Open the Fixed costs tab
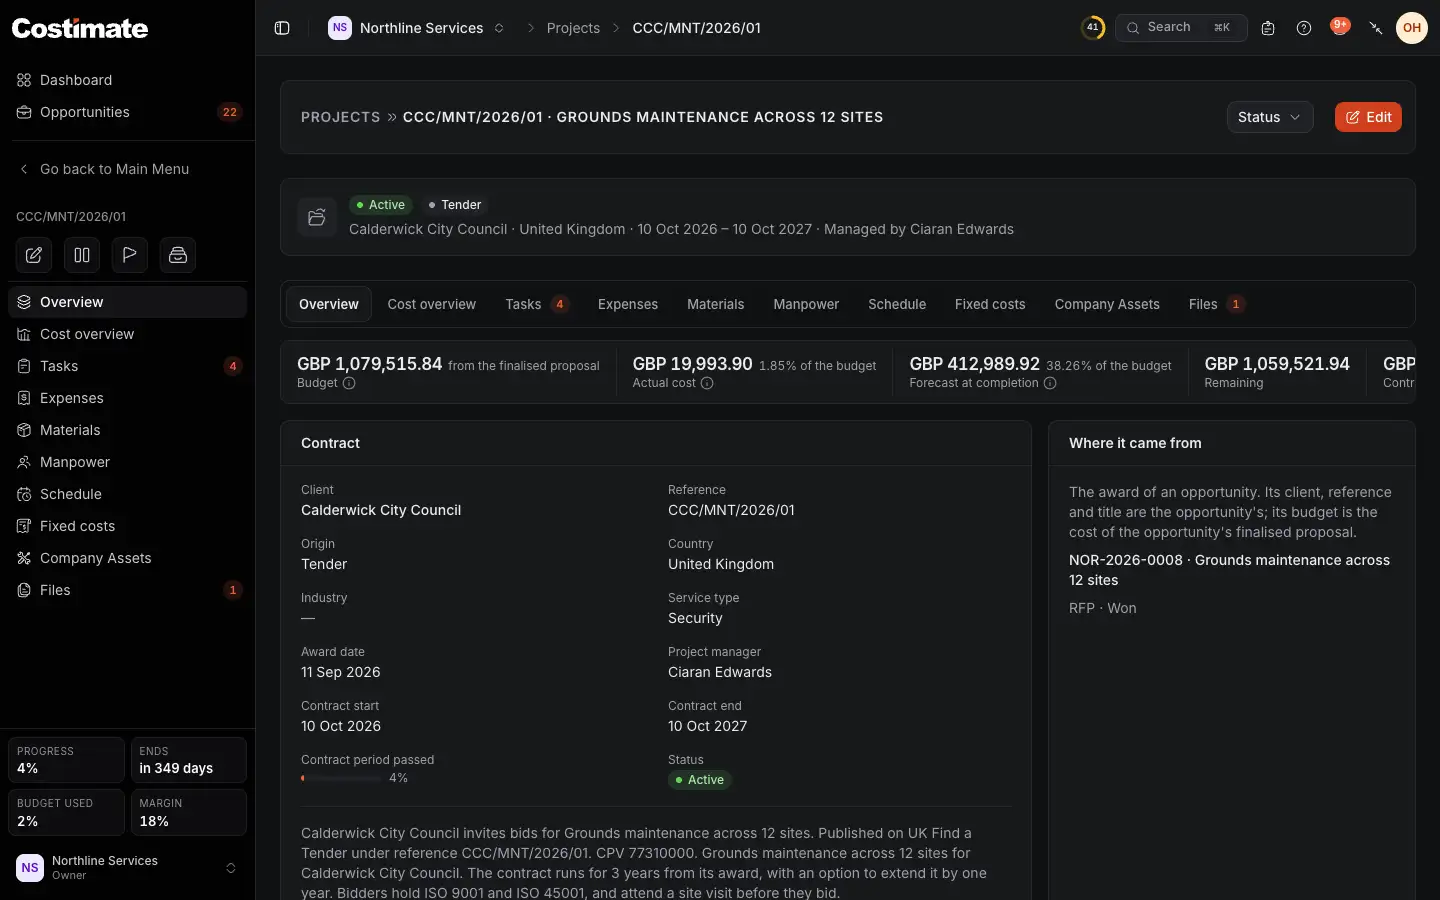This screenshot has height=900, width=1440. click(990, 304)
